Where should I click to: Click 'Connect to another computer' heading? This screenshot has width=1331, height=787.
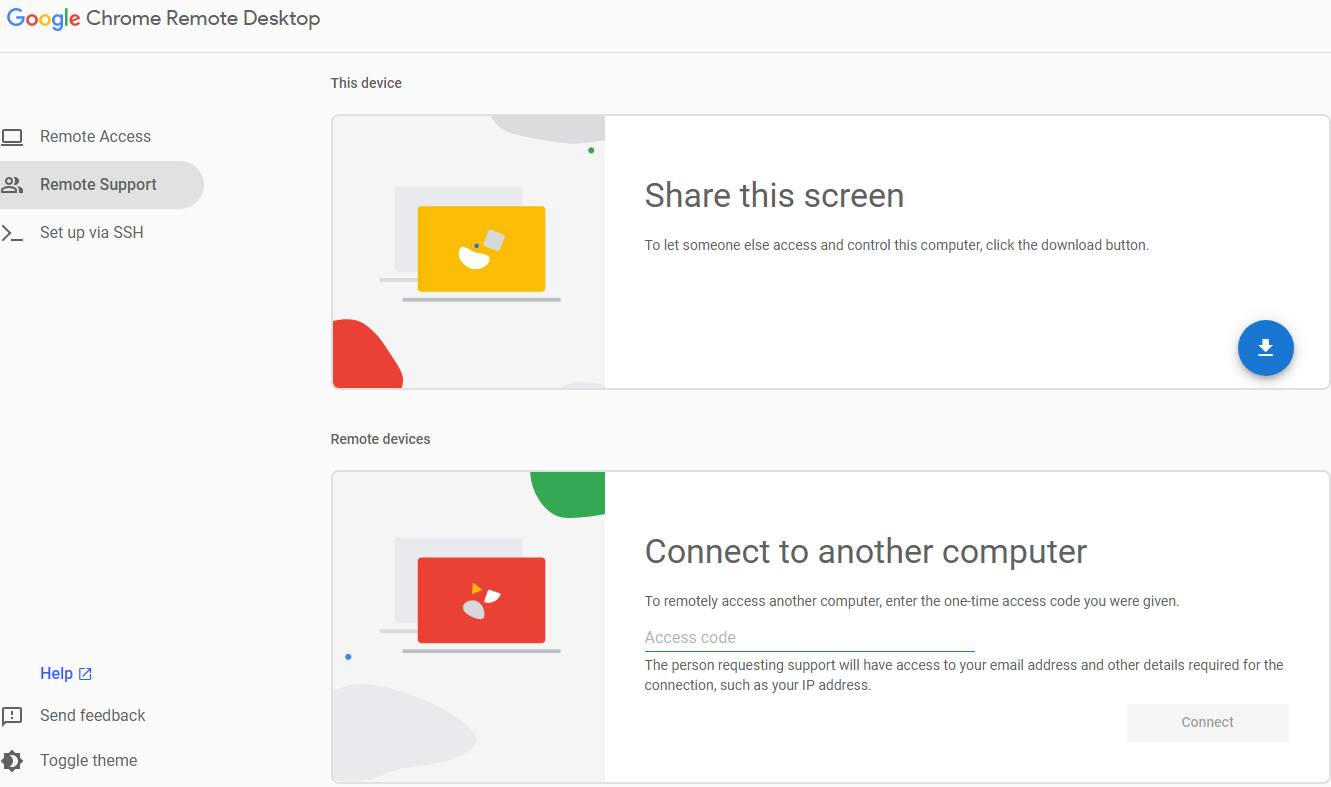[866, 551]
